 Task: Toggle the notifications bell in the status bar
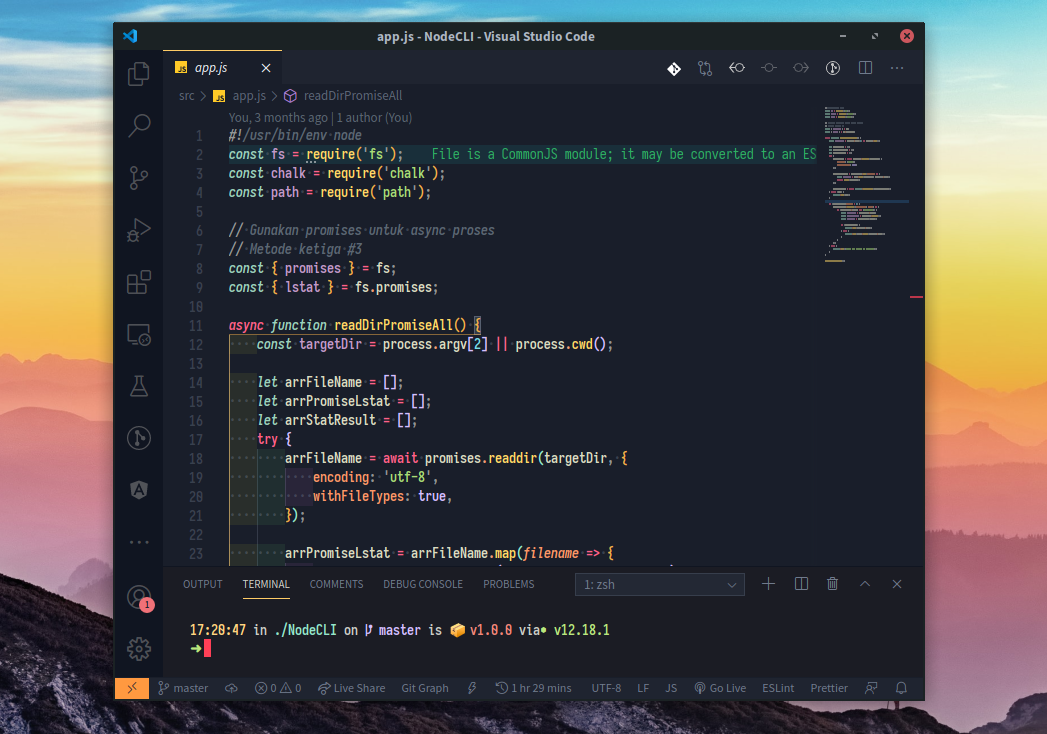(903, 688)
